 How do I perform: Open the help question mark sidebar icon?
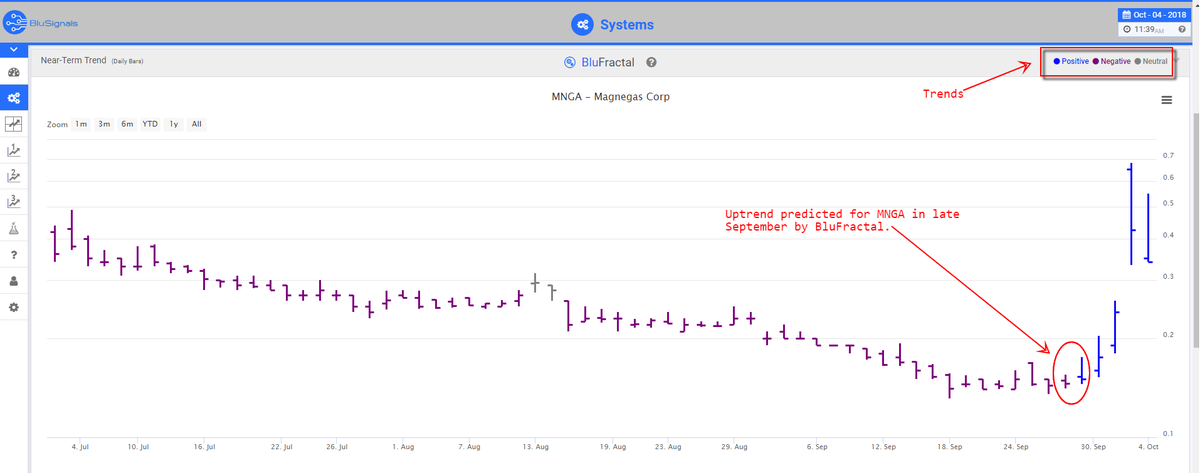tap(14, 254)
